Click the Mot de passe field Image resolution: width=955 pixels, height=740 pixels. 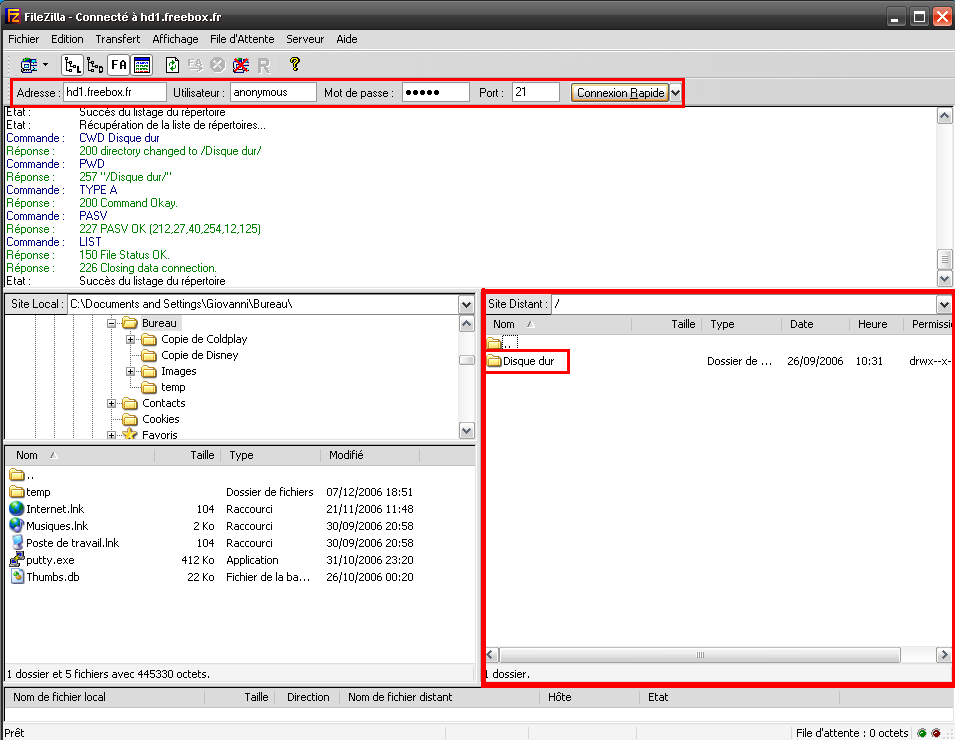[435, 92]
